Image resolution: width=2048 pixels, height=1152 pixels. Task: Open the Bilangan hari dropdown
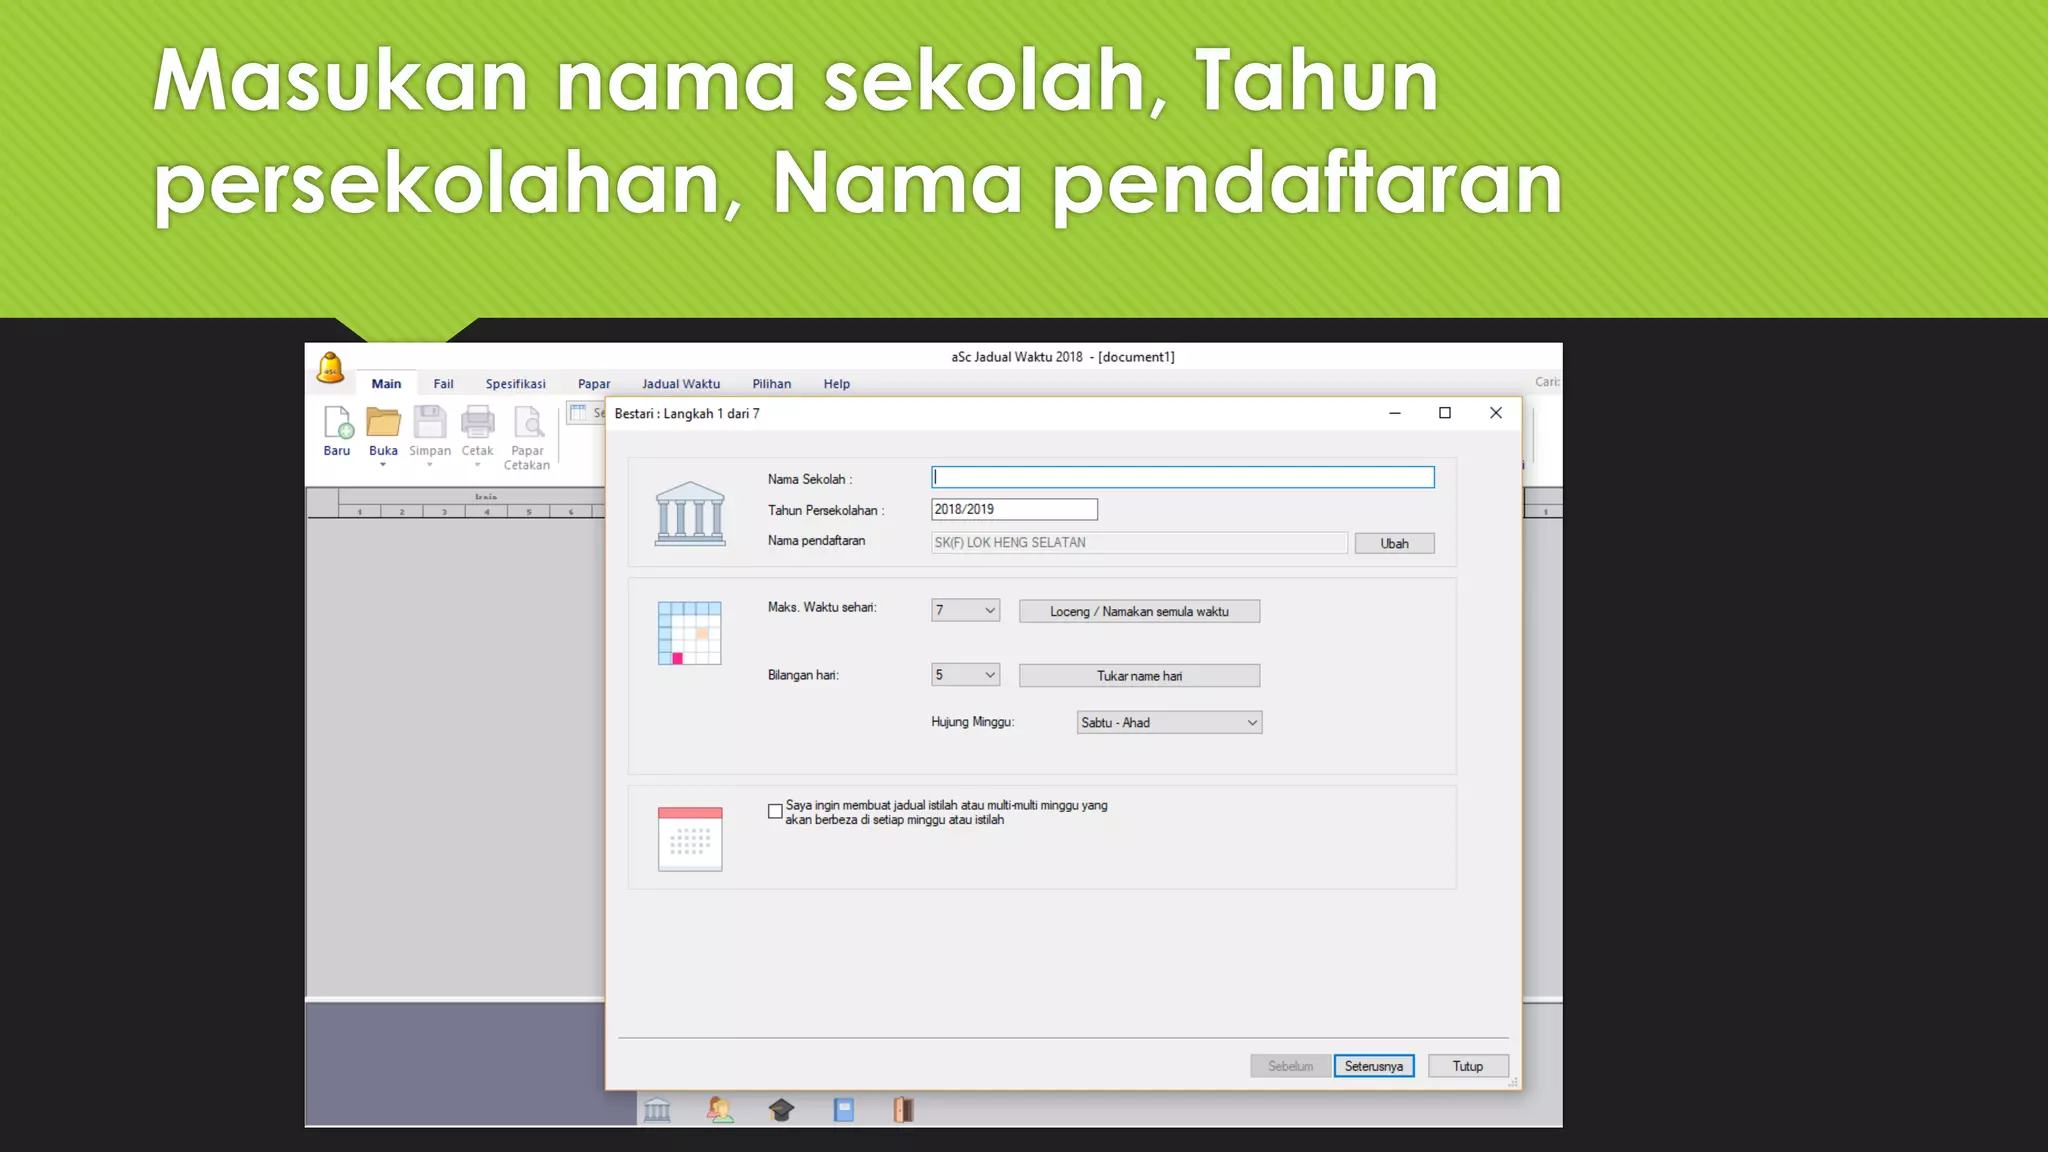point(965,675)
